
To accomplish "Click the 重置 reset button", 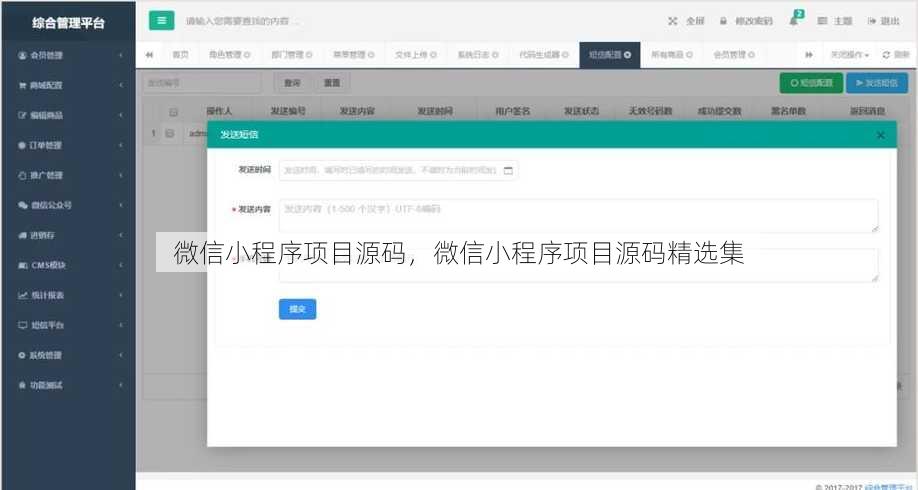I will click(x=332, y=83).
